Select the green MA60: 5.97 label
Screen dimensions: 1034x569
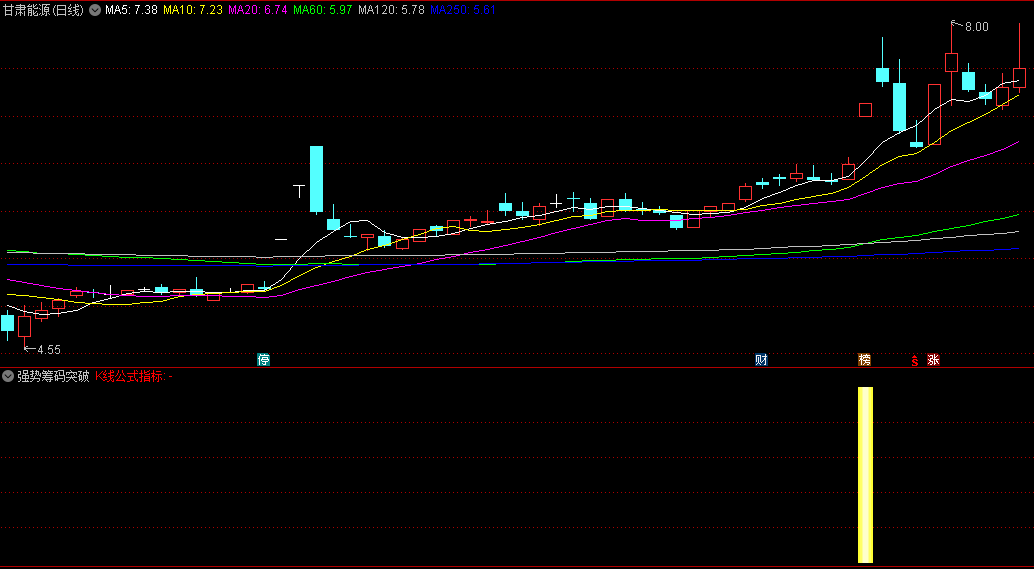(323, 10)
